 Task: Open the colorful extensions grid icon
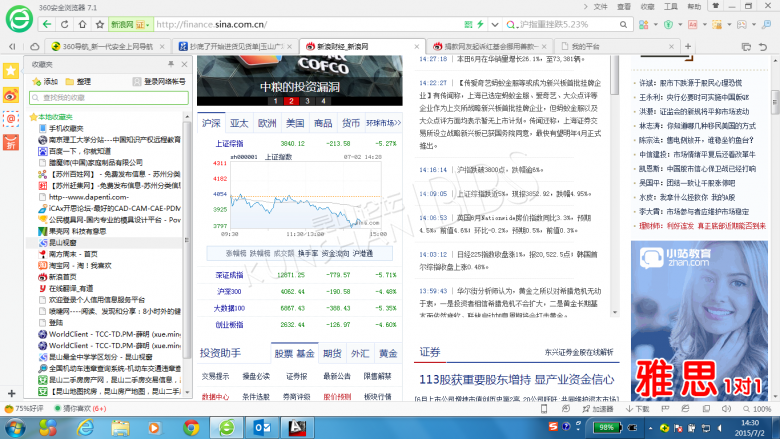644,24
